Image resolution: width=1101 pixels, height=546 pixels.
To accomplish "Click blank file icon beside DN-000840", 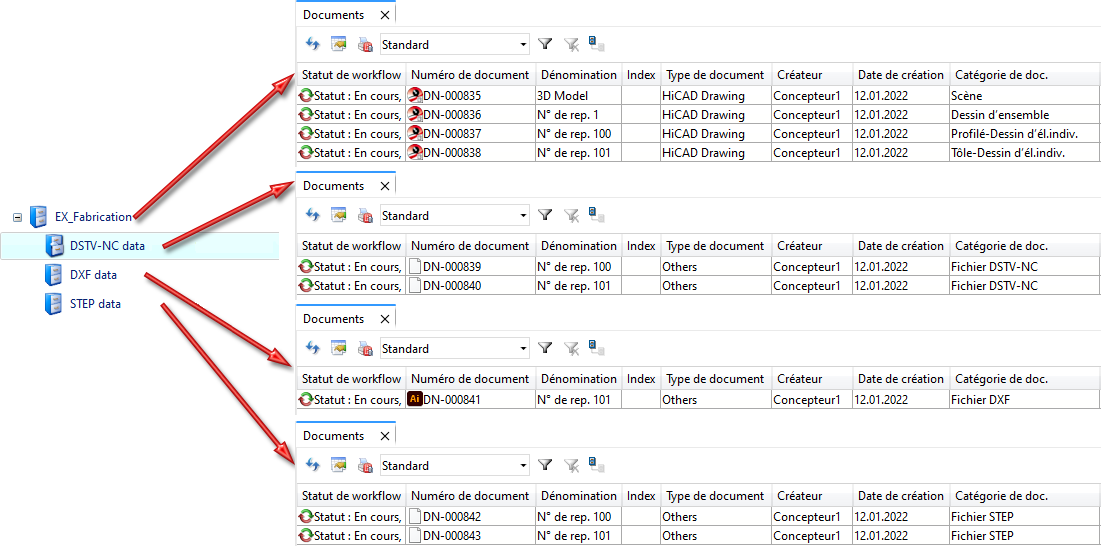I will pyautogui.click(x=415, y=286).
